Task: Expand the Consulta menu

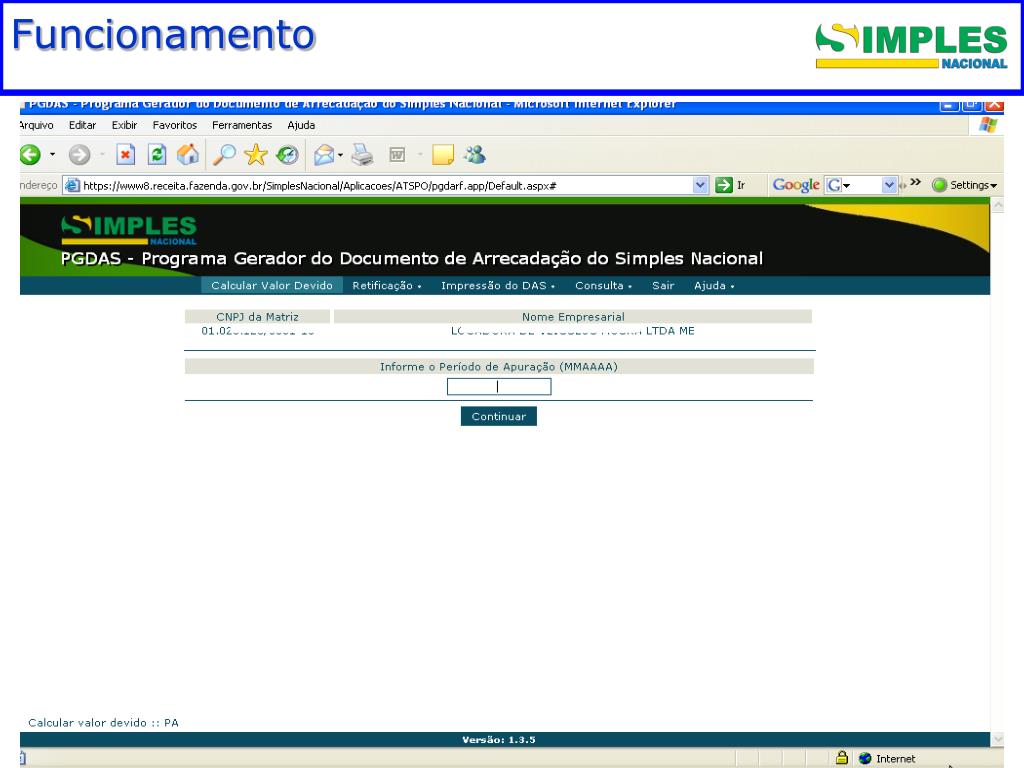Action: tap(603, 285)
